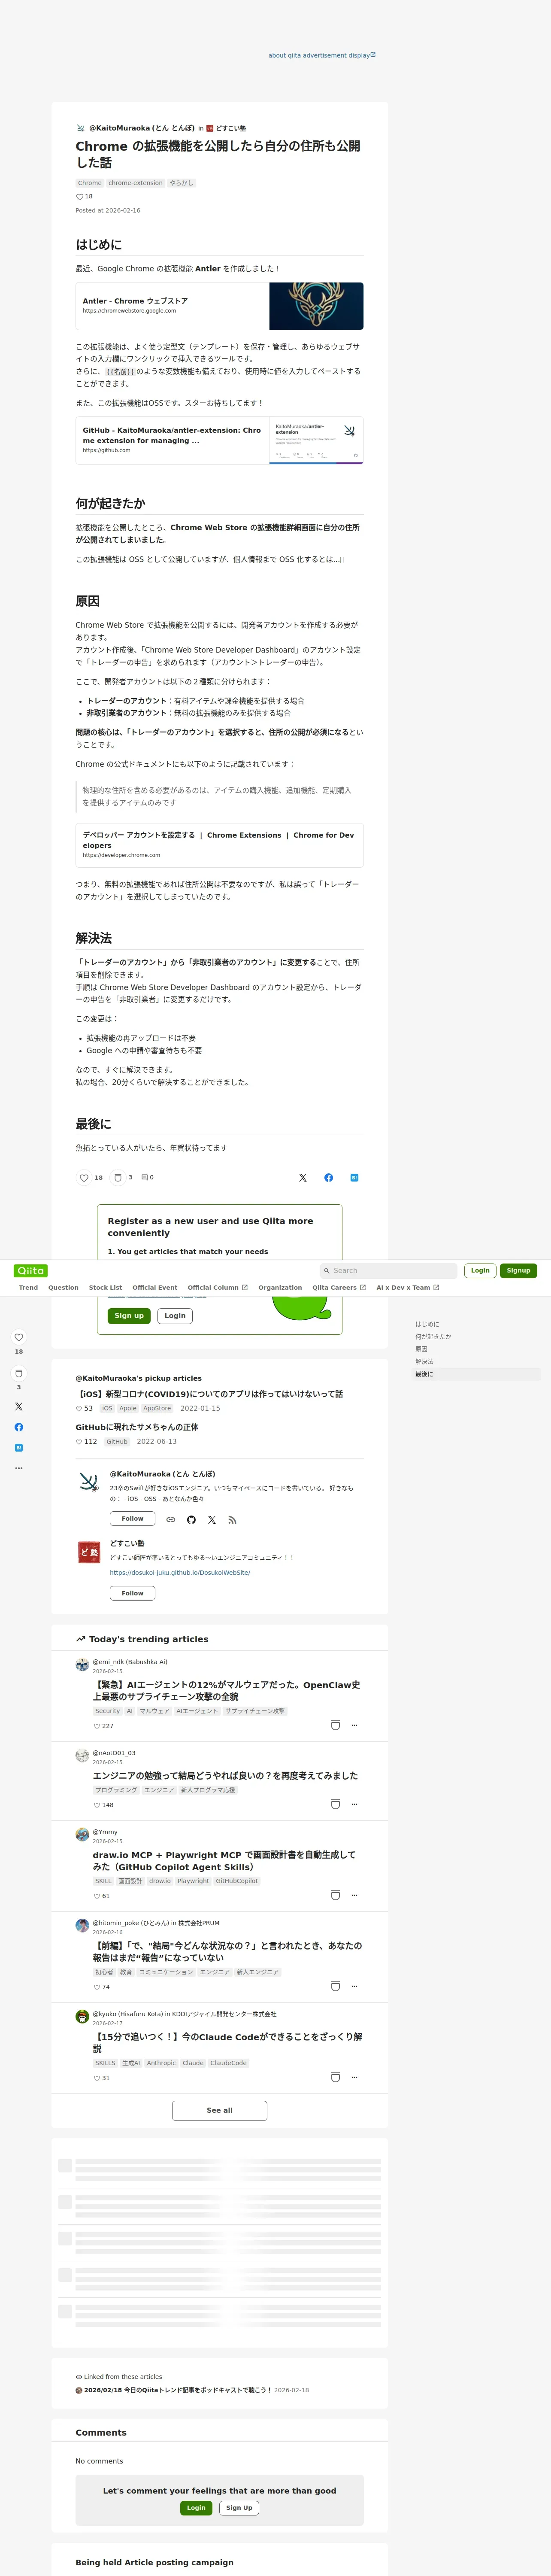Open the Official Event tab
Screen dimensions: 551x2576
tap(155, 1287)
